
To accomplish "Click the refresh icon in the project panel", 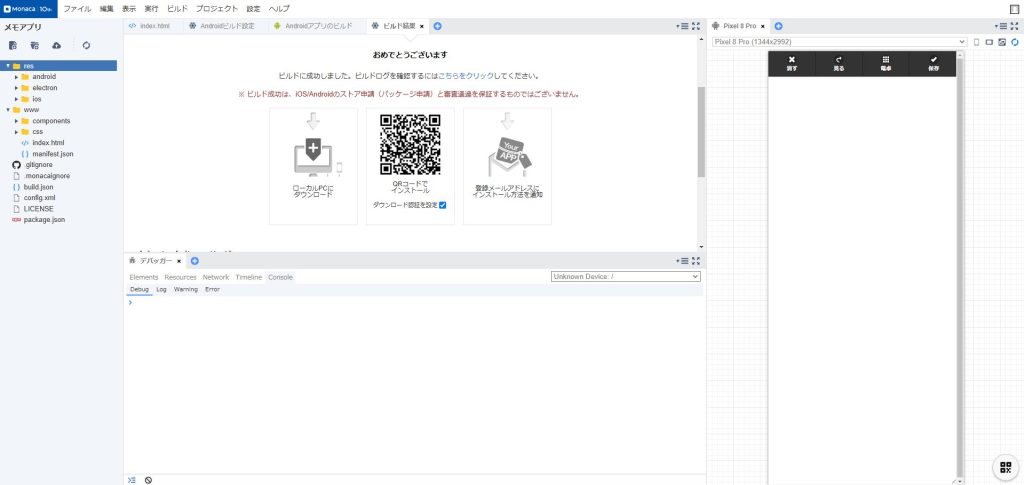I will [x=86, y=45].
